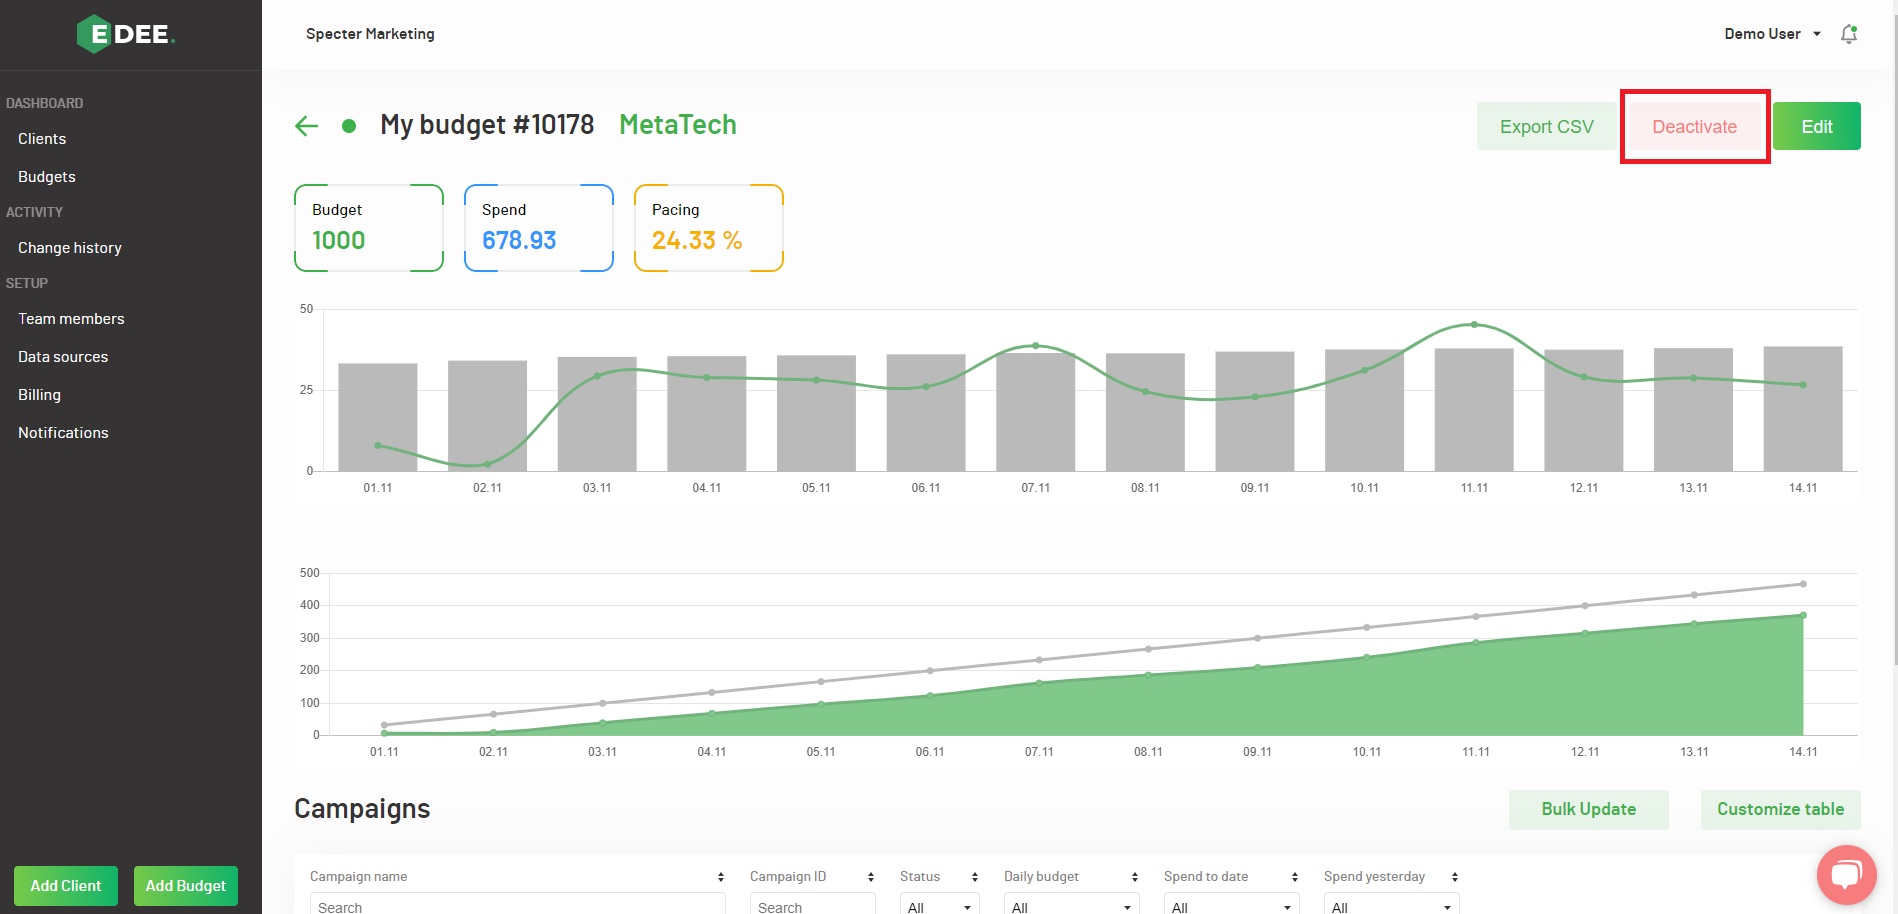Click the green active status dot
This screenshot has height=914, width=1898.
click(349, 126)
